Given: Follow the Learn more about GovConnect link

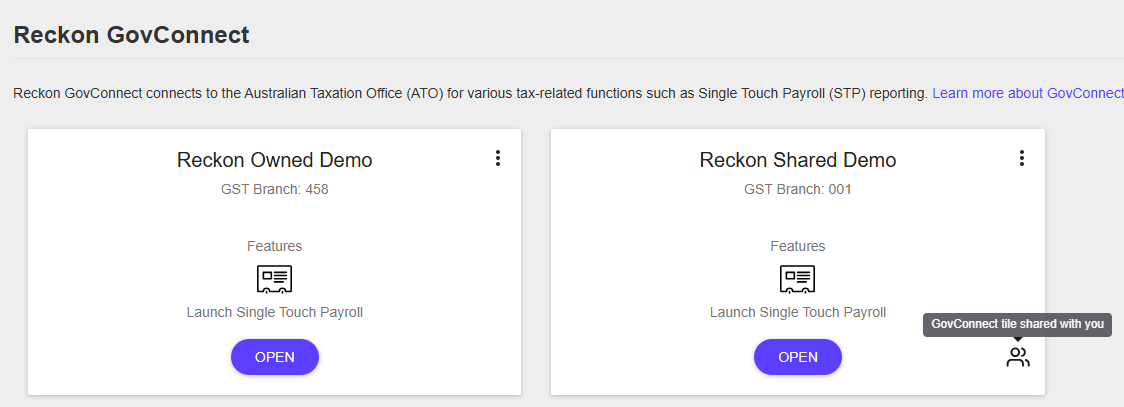Looking at the screenshot, I should [1027, 93].
